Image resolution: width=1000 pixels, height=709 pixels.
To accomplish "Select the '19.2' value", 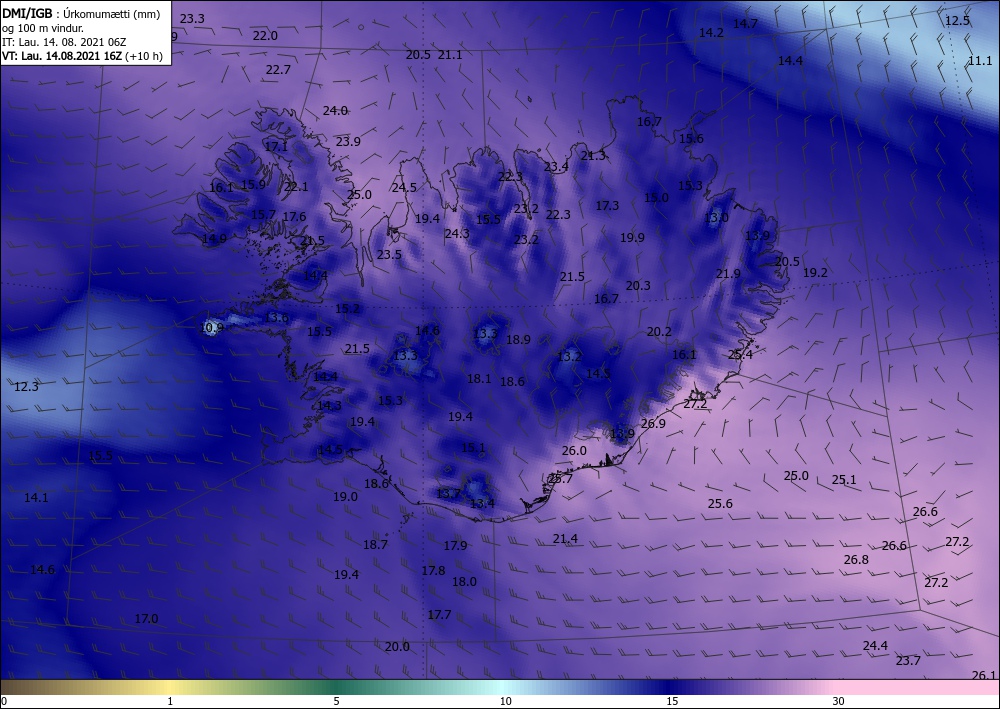I will 815,272.
